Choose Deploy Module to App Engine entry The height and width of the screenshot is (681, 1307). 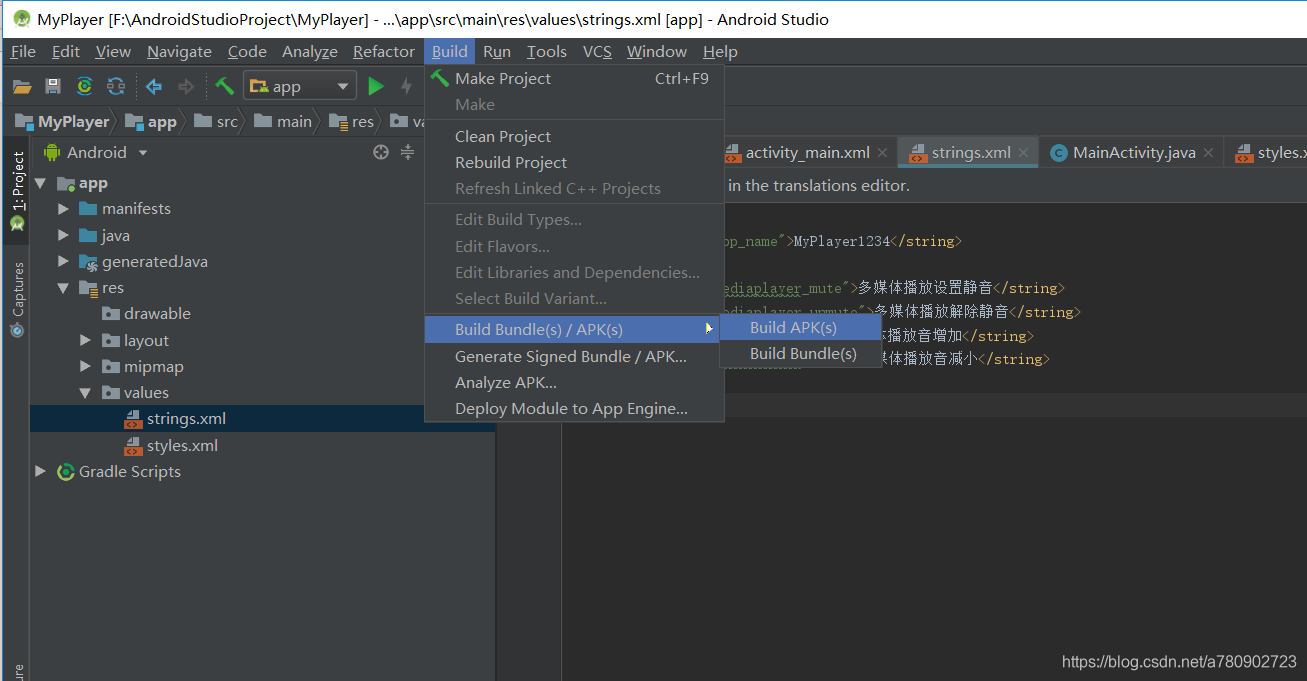[574, 408]
